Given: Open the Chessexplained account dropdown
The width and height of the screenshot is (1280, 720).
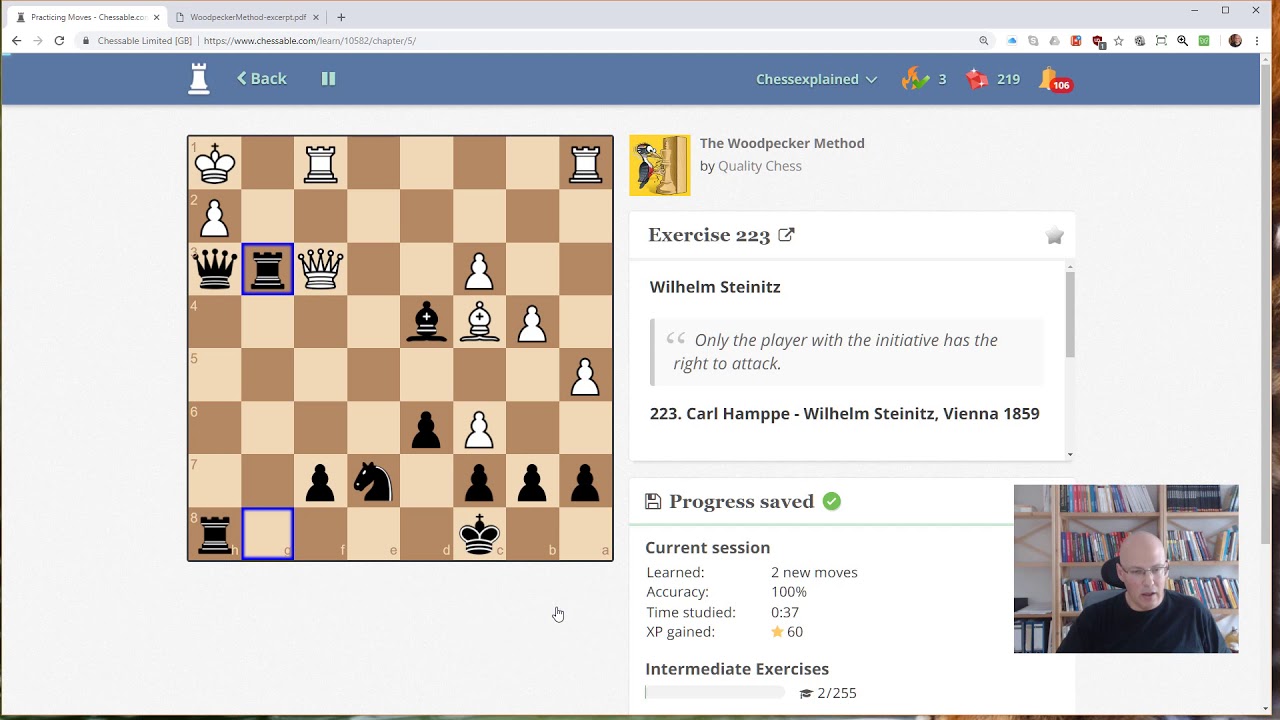Looking at the screenshot, I should tap(816, 79).
